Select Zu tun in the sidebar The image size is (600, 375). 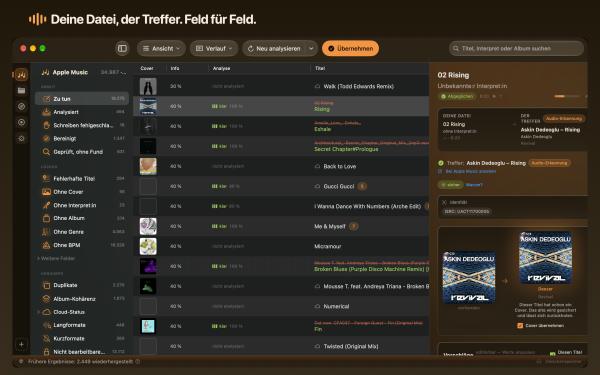(x=82, y=99)
